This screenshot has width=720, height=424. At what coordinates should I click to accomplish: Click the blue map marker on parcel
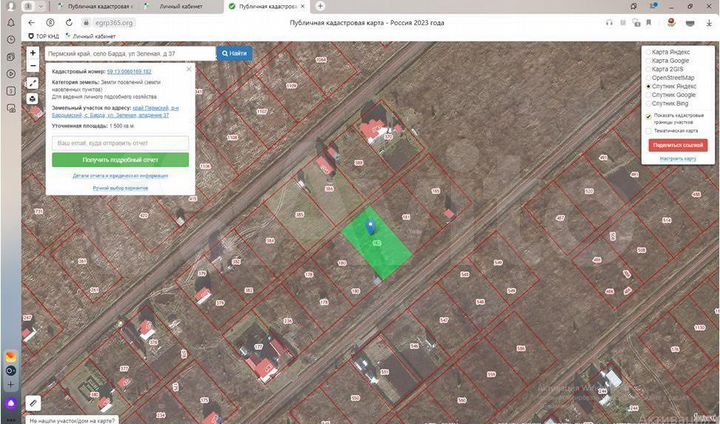click(371, 226)
